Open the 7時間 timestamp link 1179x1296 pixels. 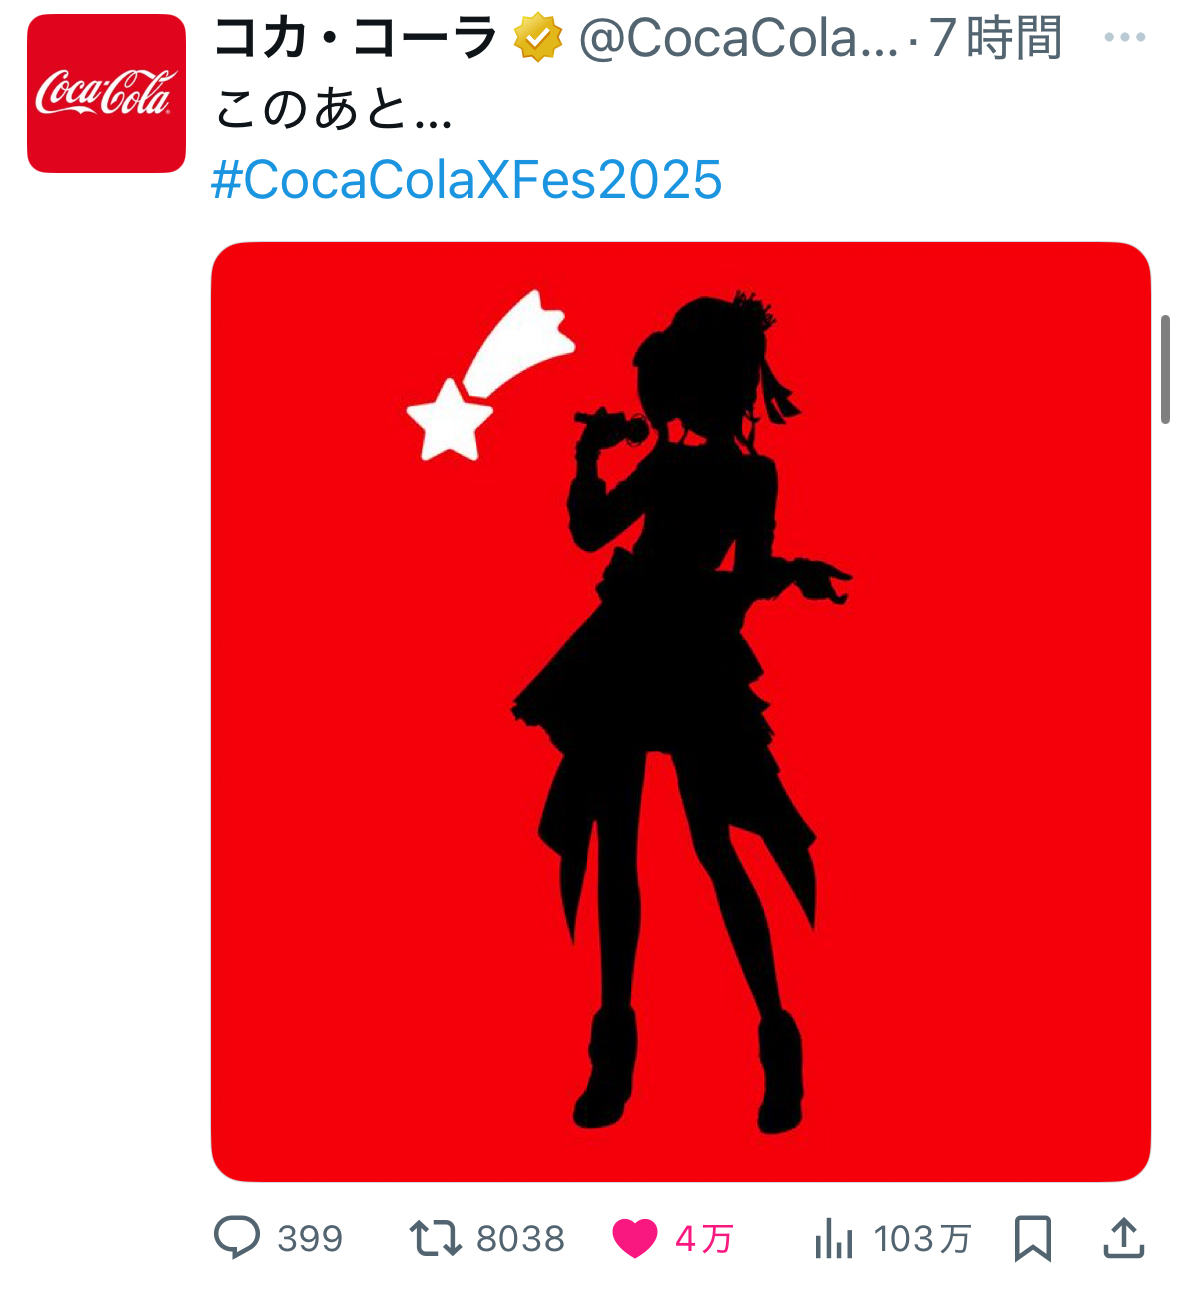pyautogui.click(x=995, y=38)
